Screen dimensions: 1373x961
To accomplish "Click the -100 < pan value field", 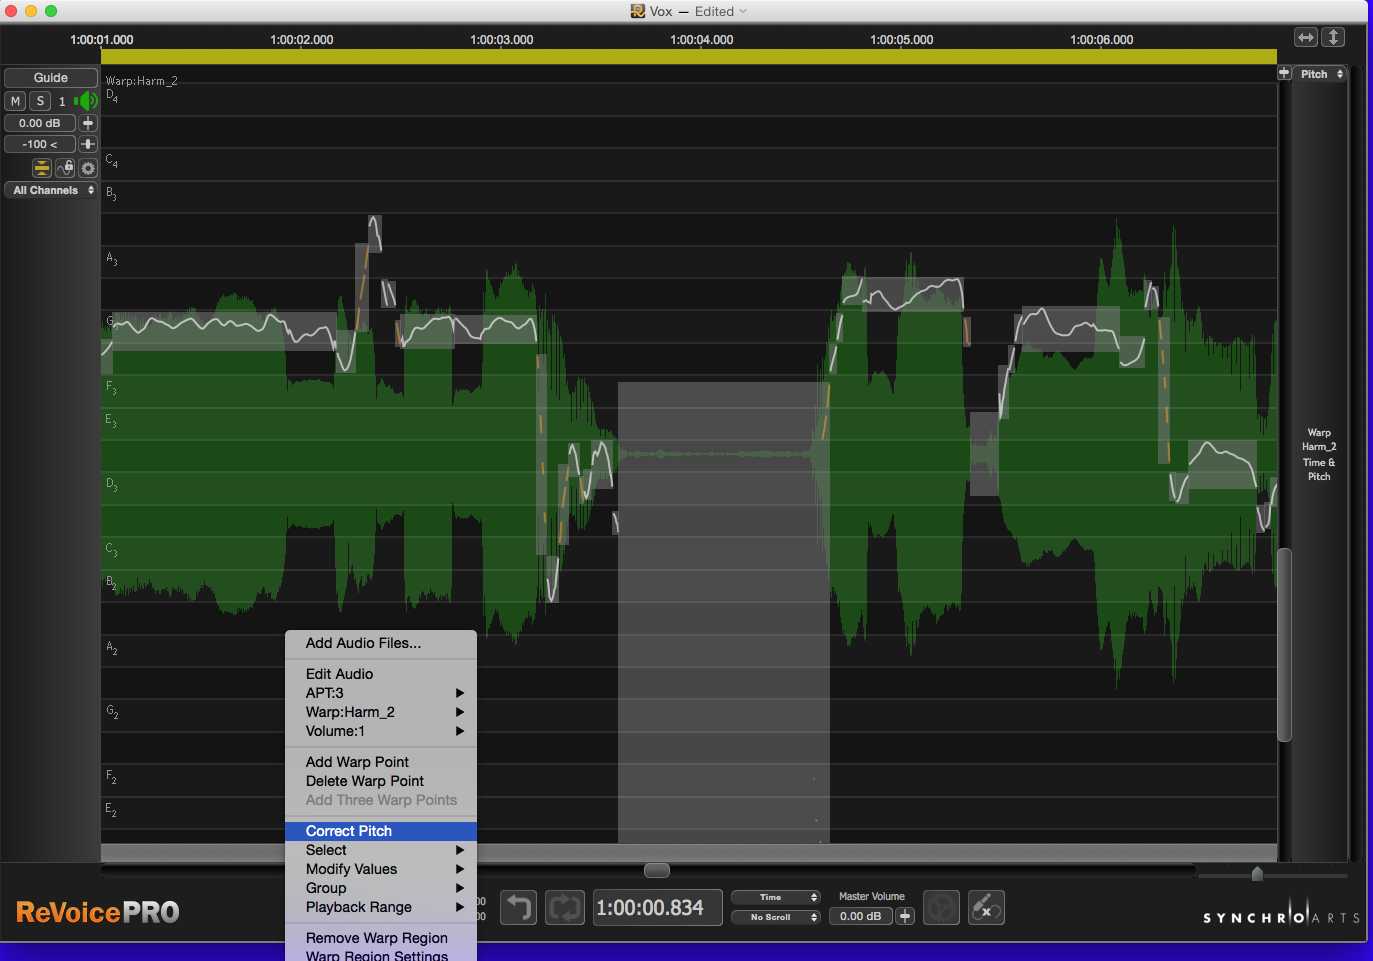I will click(40, 144).
